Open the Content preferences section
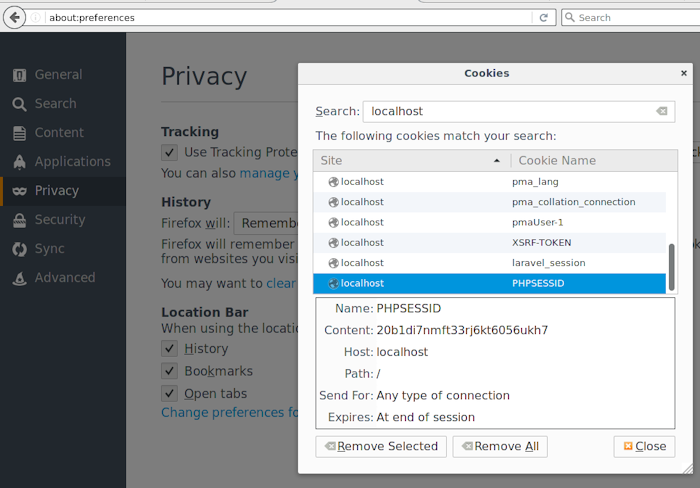 pyautogui.click(x=58, y=133)
